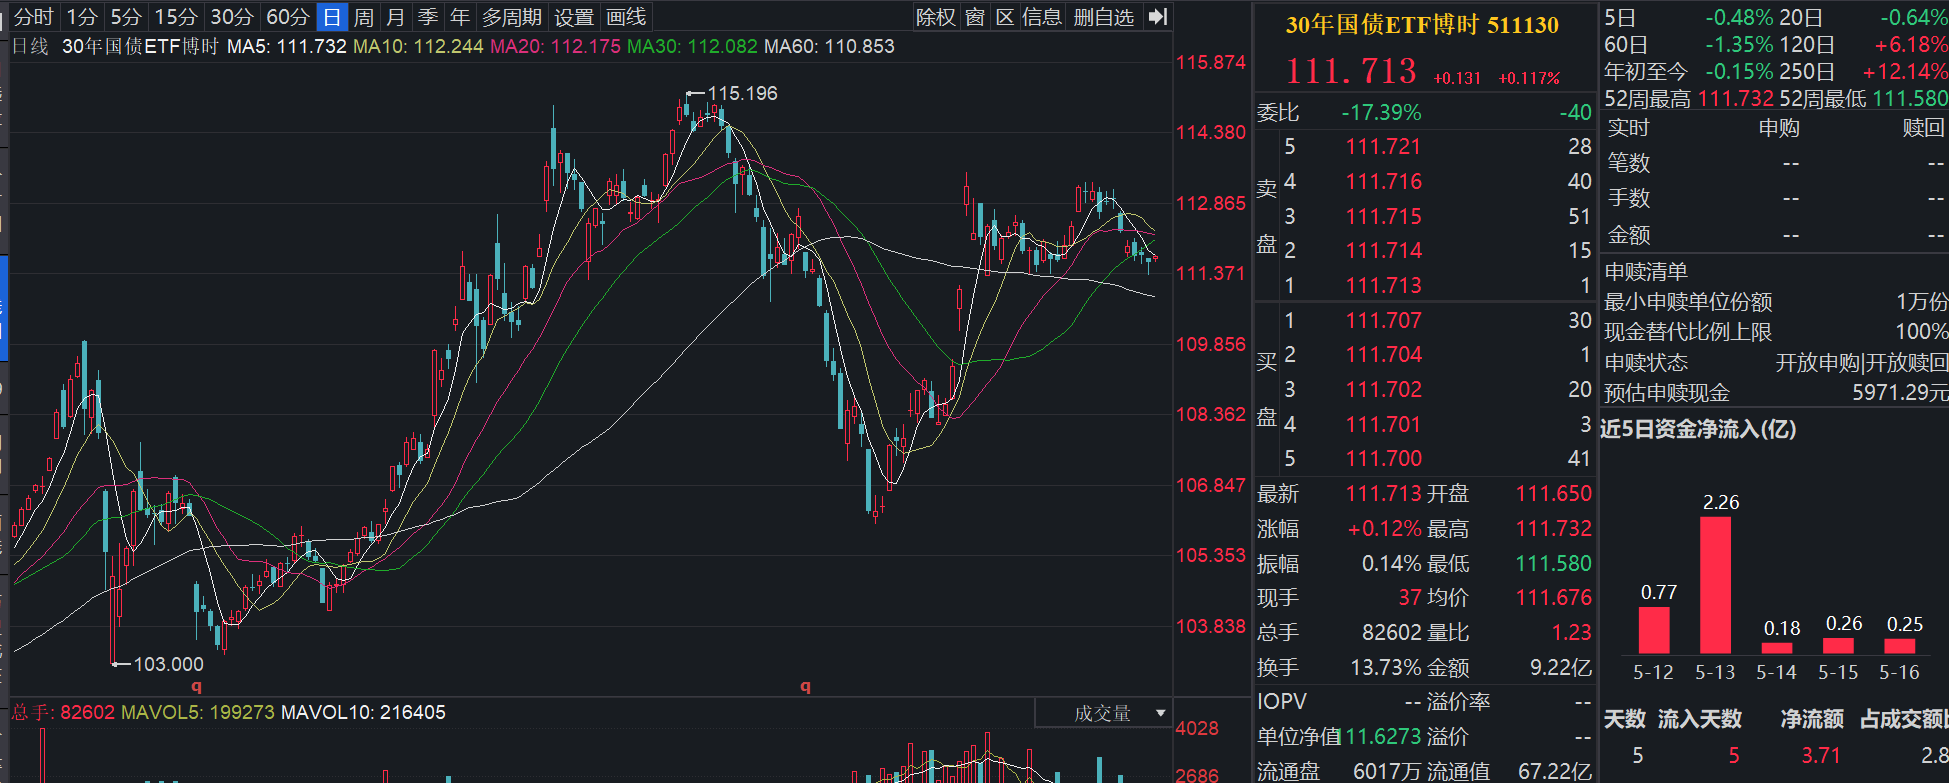Click 删自选 to remove from watchlist
The height and width of the screenshot is (783, 1949).
[1104, 17]
